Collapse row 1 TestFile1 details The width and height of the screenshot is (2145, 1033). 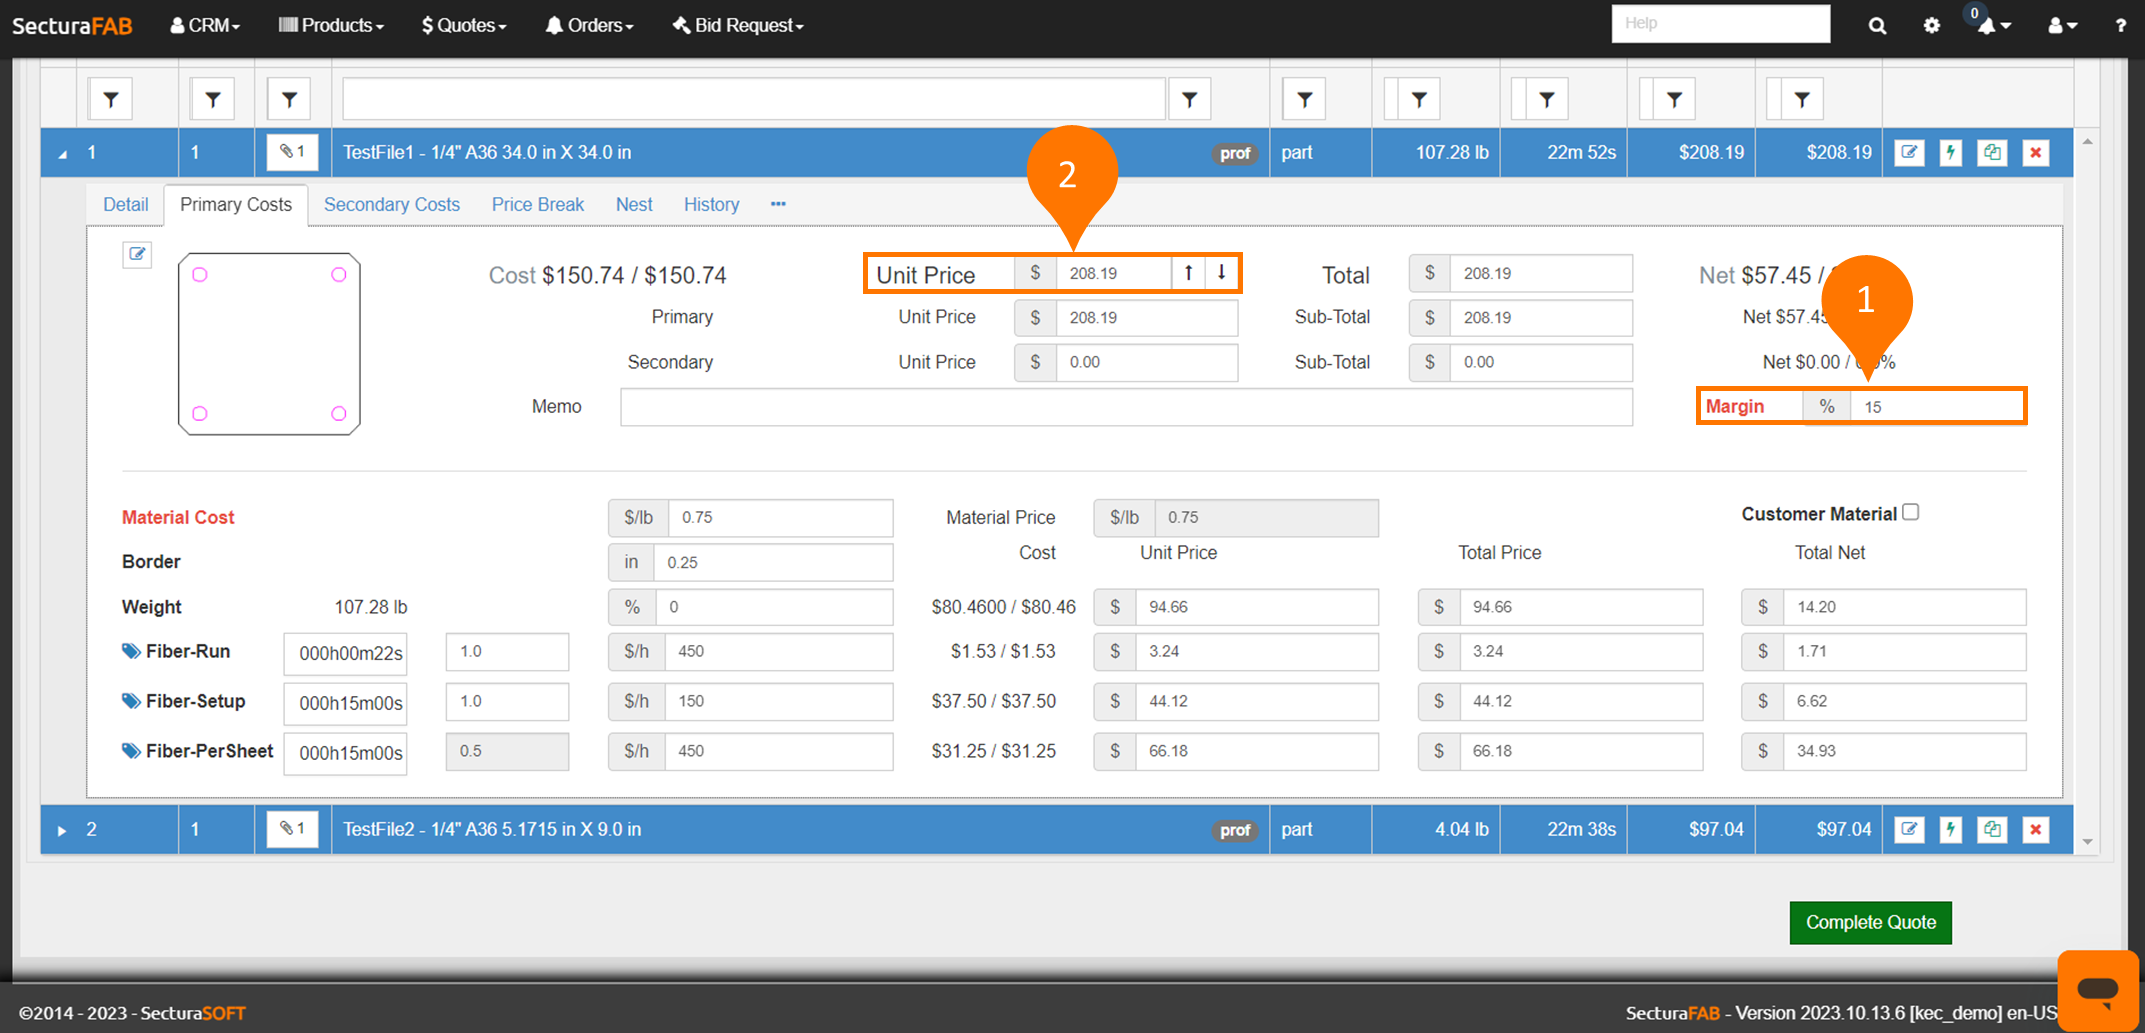[x=62, y=154]
